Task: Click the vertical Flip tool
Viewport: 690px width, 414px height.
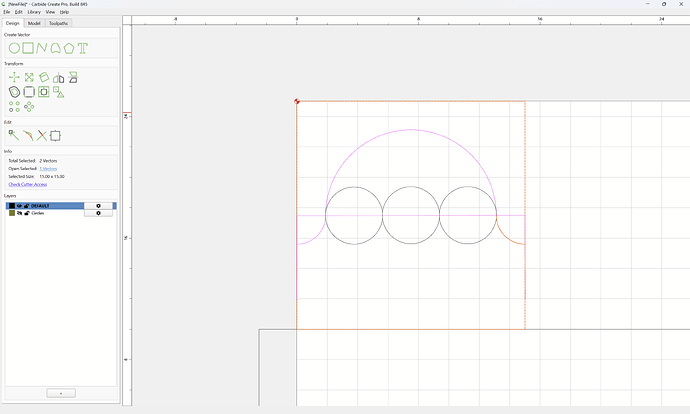Action: coord(73,77)
